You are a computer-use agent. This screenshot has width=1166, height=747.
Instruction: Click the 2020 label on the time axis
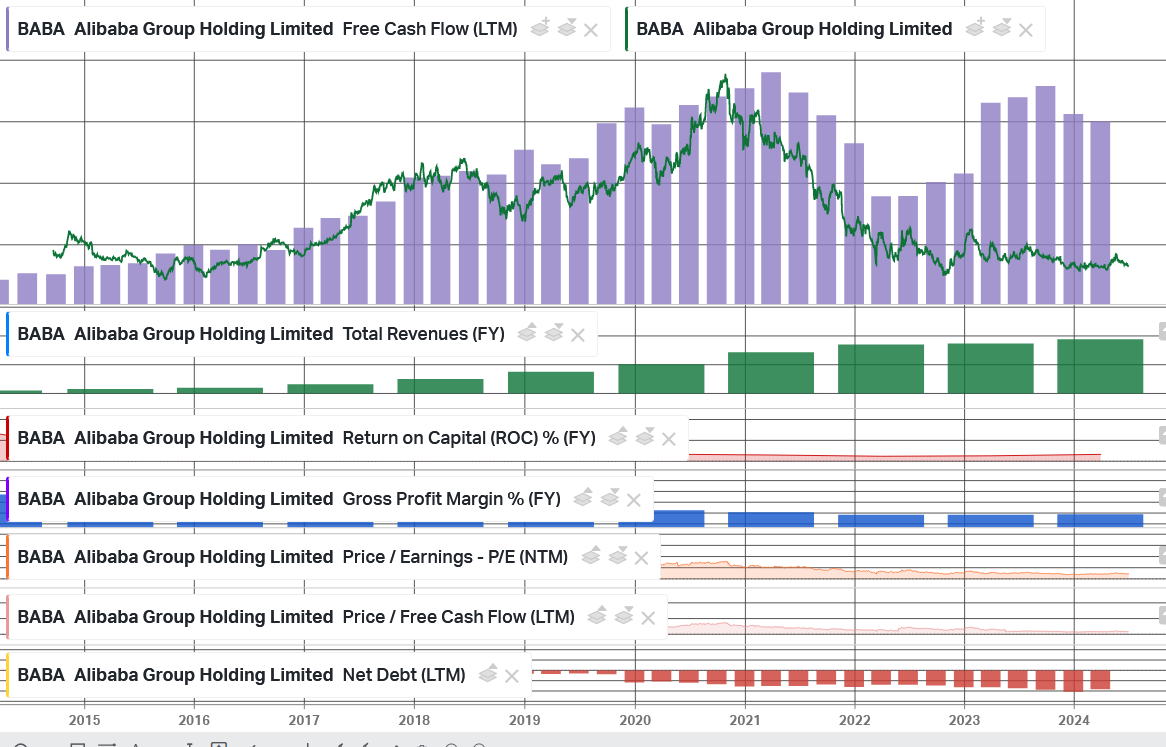[x=635, y=720]
